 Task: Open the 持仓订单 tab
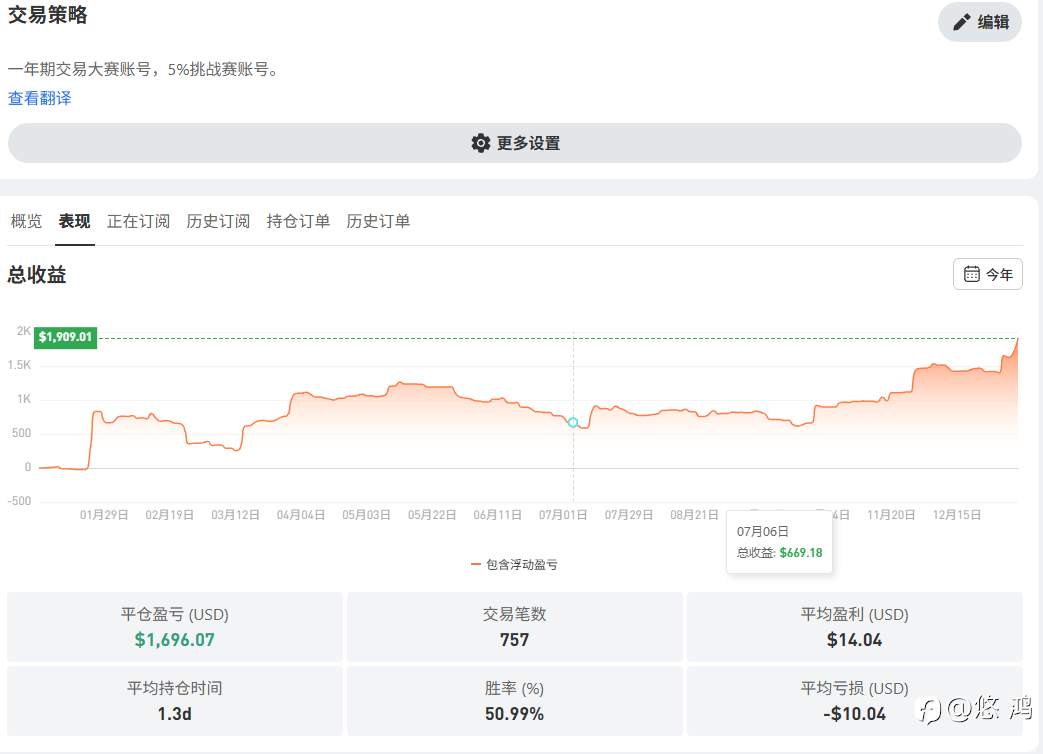(x=298, y=221)
